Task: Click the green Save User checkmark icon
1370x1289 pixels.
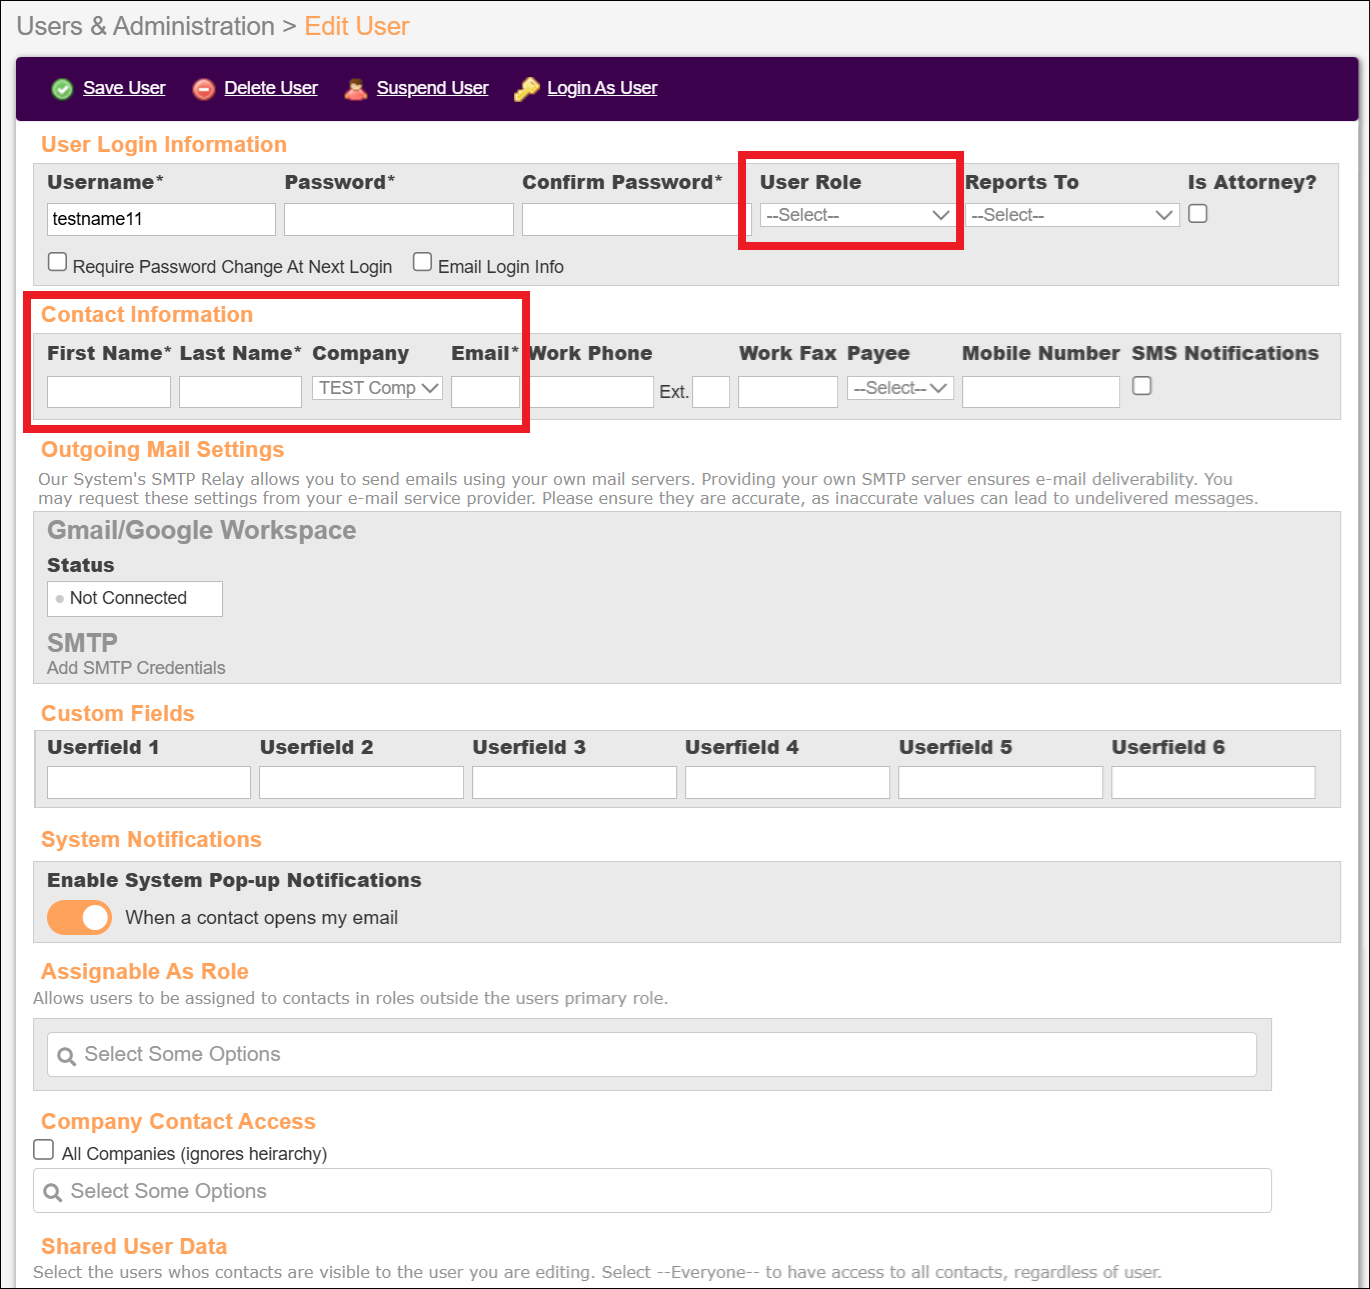Action: pos(62,89)
